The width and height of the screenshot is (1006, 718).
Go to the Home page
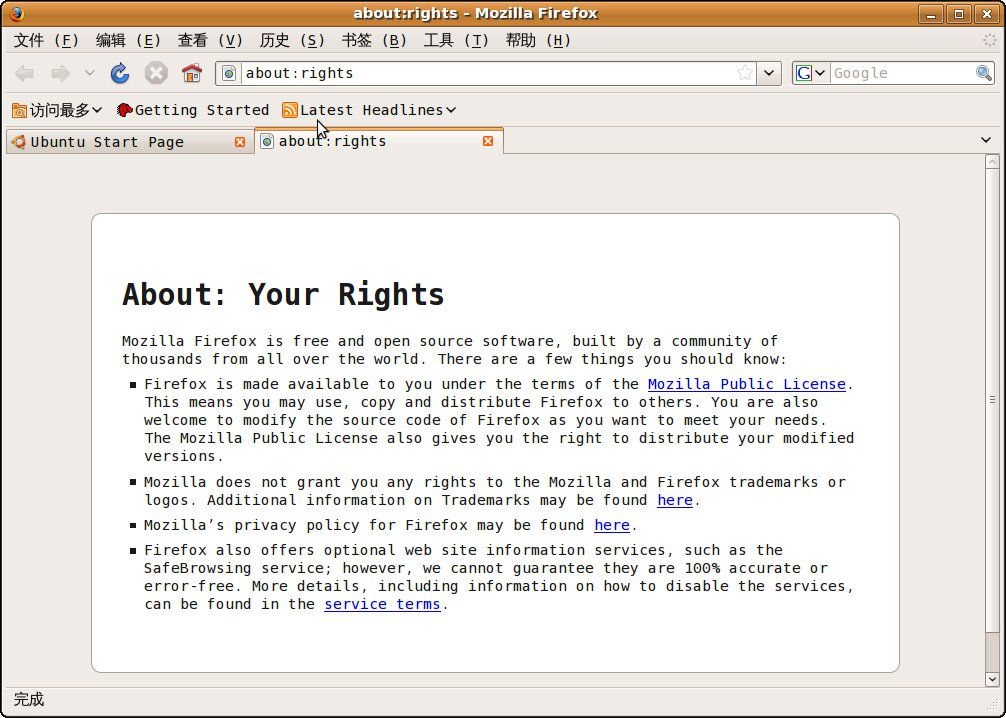click(192, 73)
